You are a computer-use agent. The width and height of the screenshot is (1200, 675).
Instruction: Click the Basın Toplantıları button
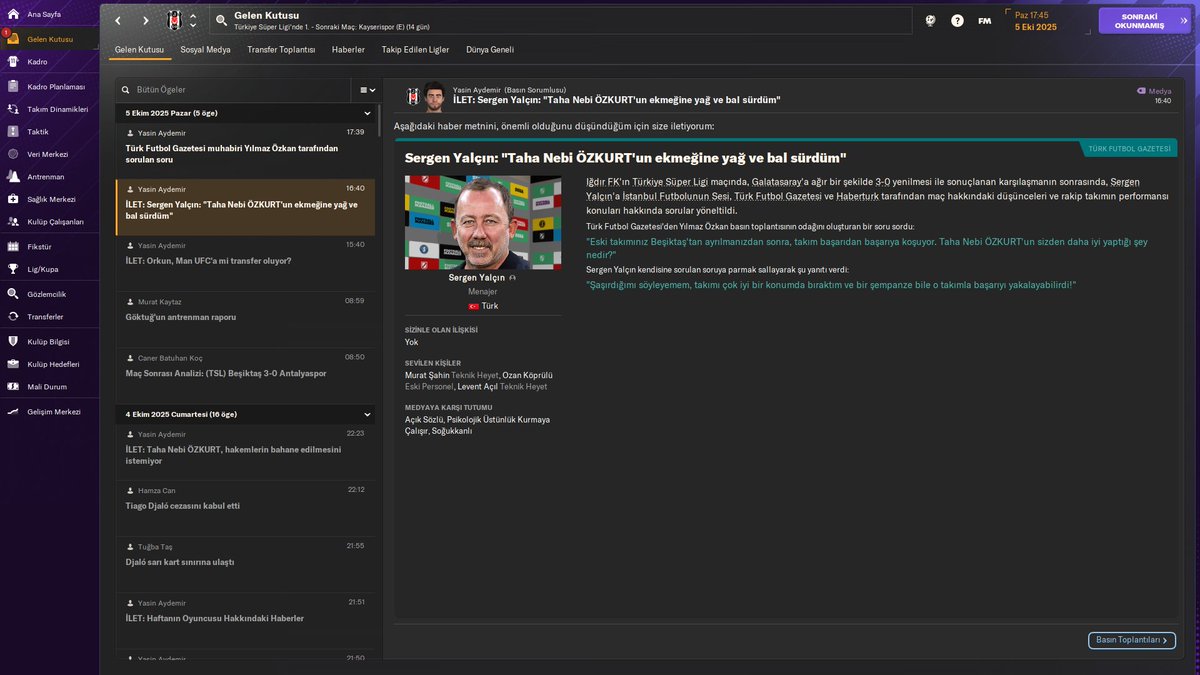coord(1131,640)
